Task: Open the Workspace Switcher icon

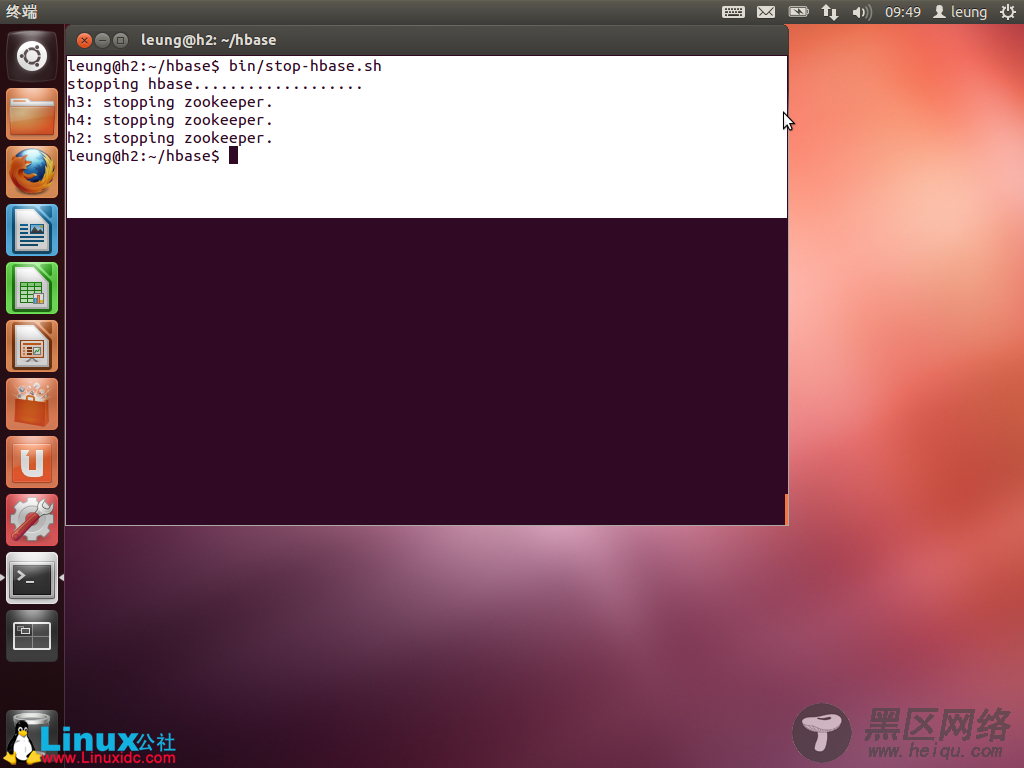Action: [x=32, y=636]
